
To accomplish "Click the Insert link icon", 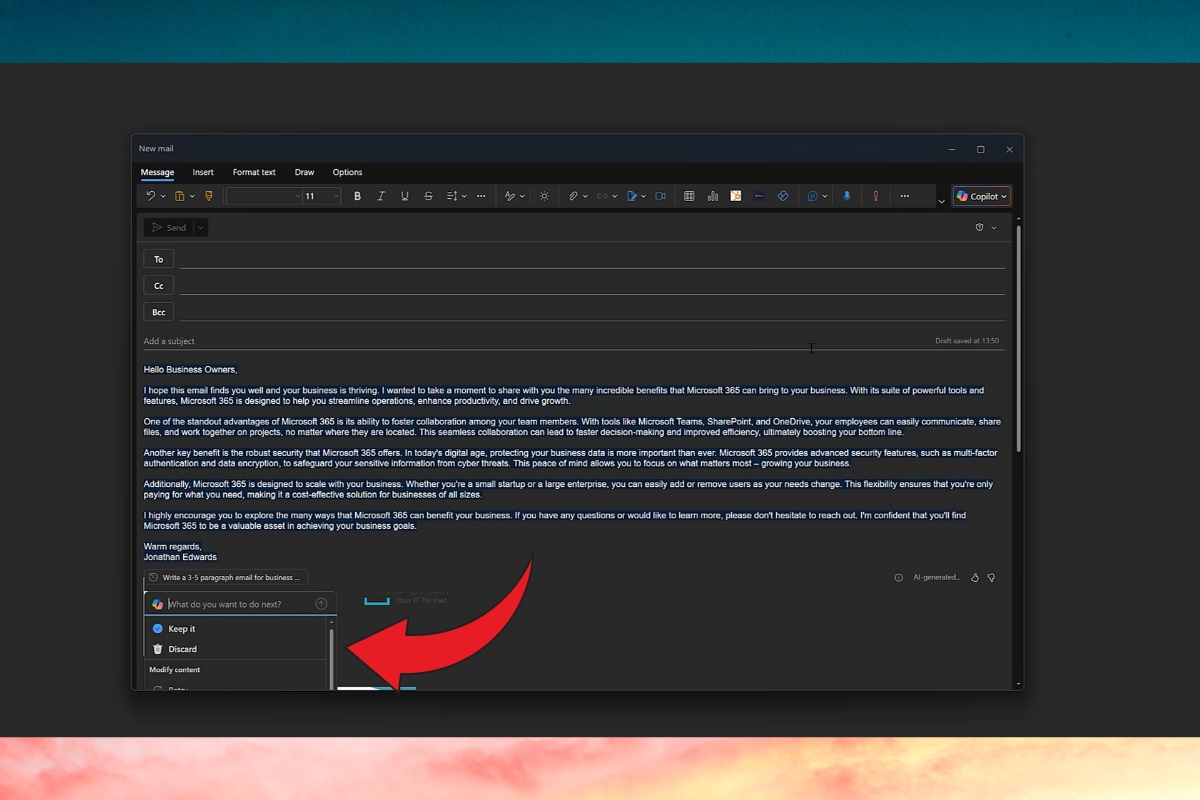I will pyautogui.click(x=602, y=196).
